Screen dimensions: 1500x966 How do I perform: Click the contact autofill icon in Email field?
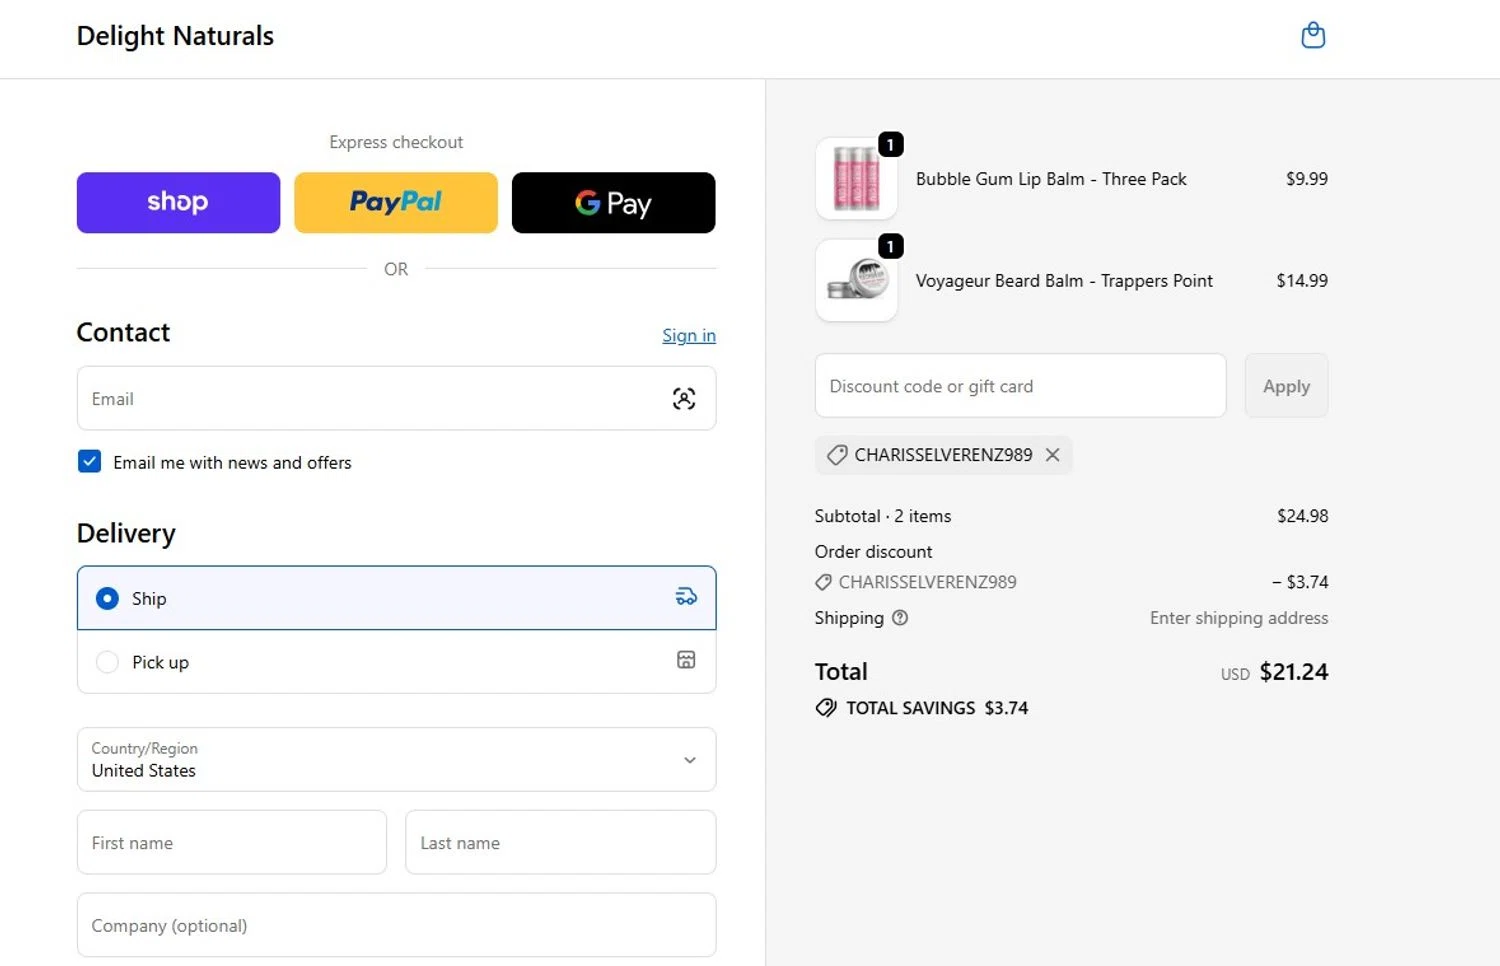point(684,399)
